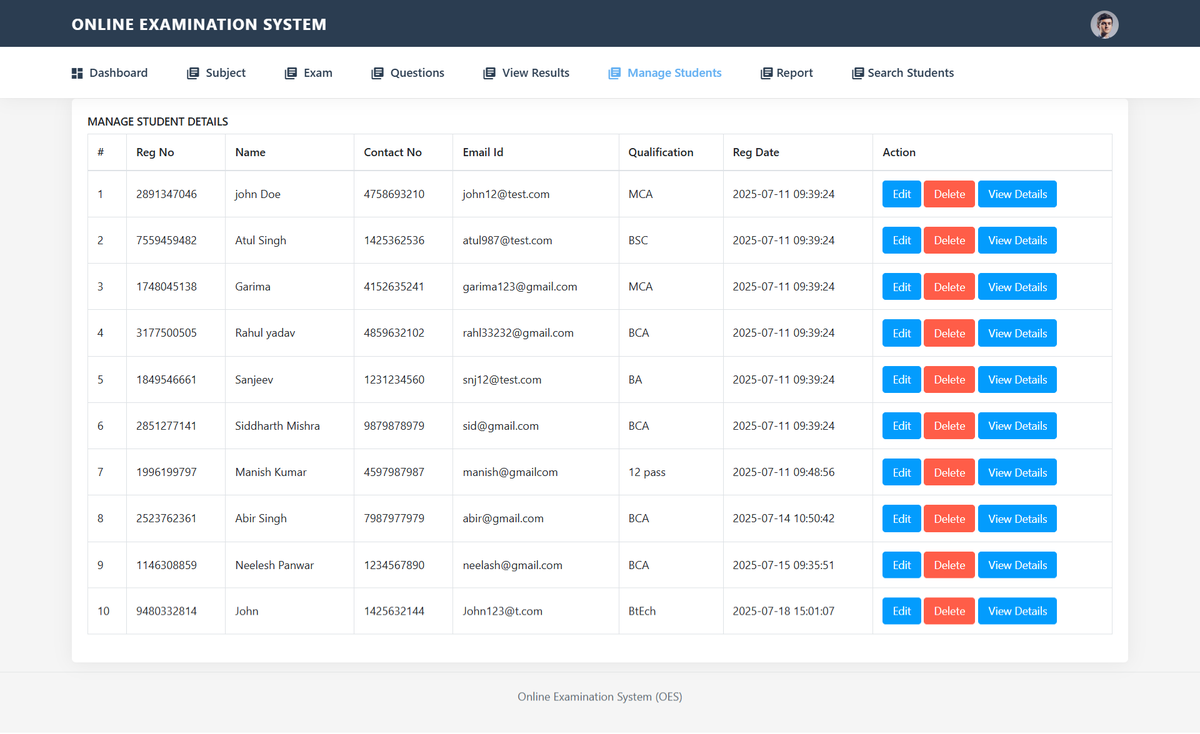This screenshot has width=1200, height=734.
Task: Click the Manage Students menu icon
Action: [615, 73]
